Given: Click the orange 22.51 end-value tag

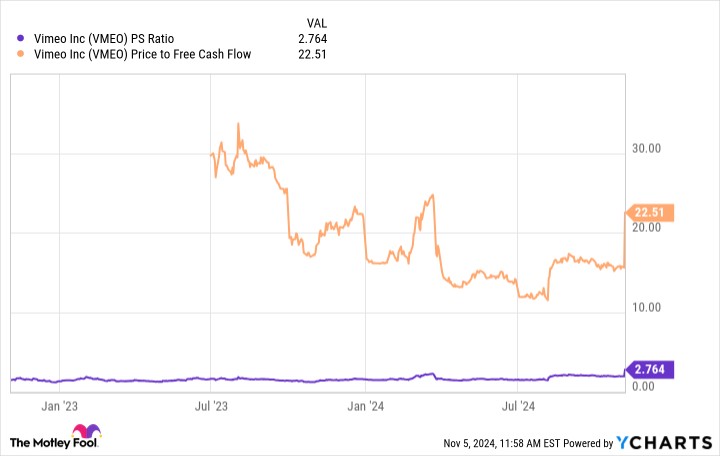Looking at the screenshot, I should coord(651,212).
